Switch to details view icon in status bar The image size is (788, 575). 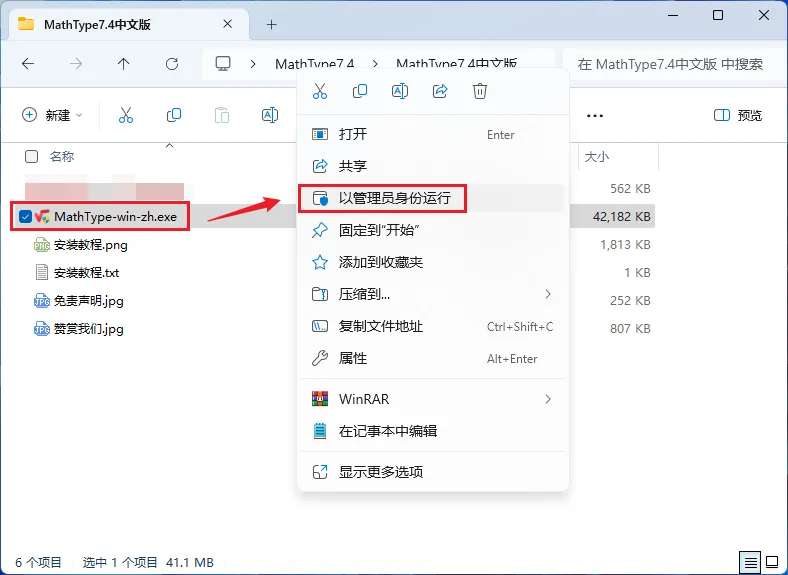pos(750,562)
